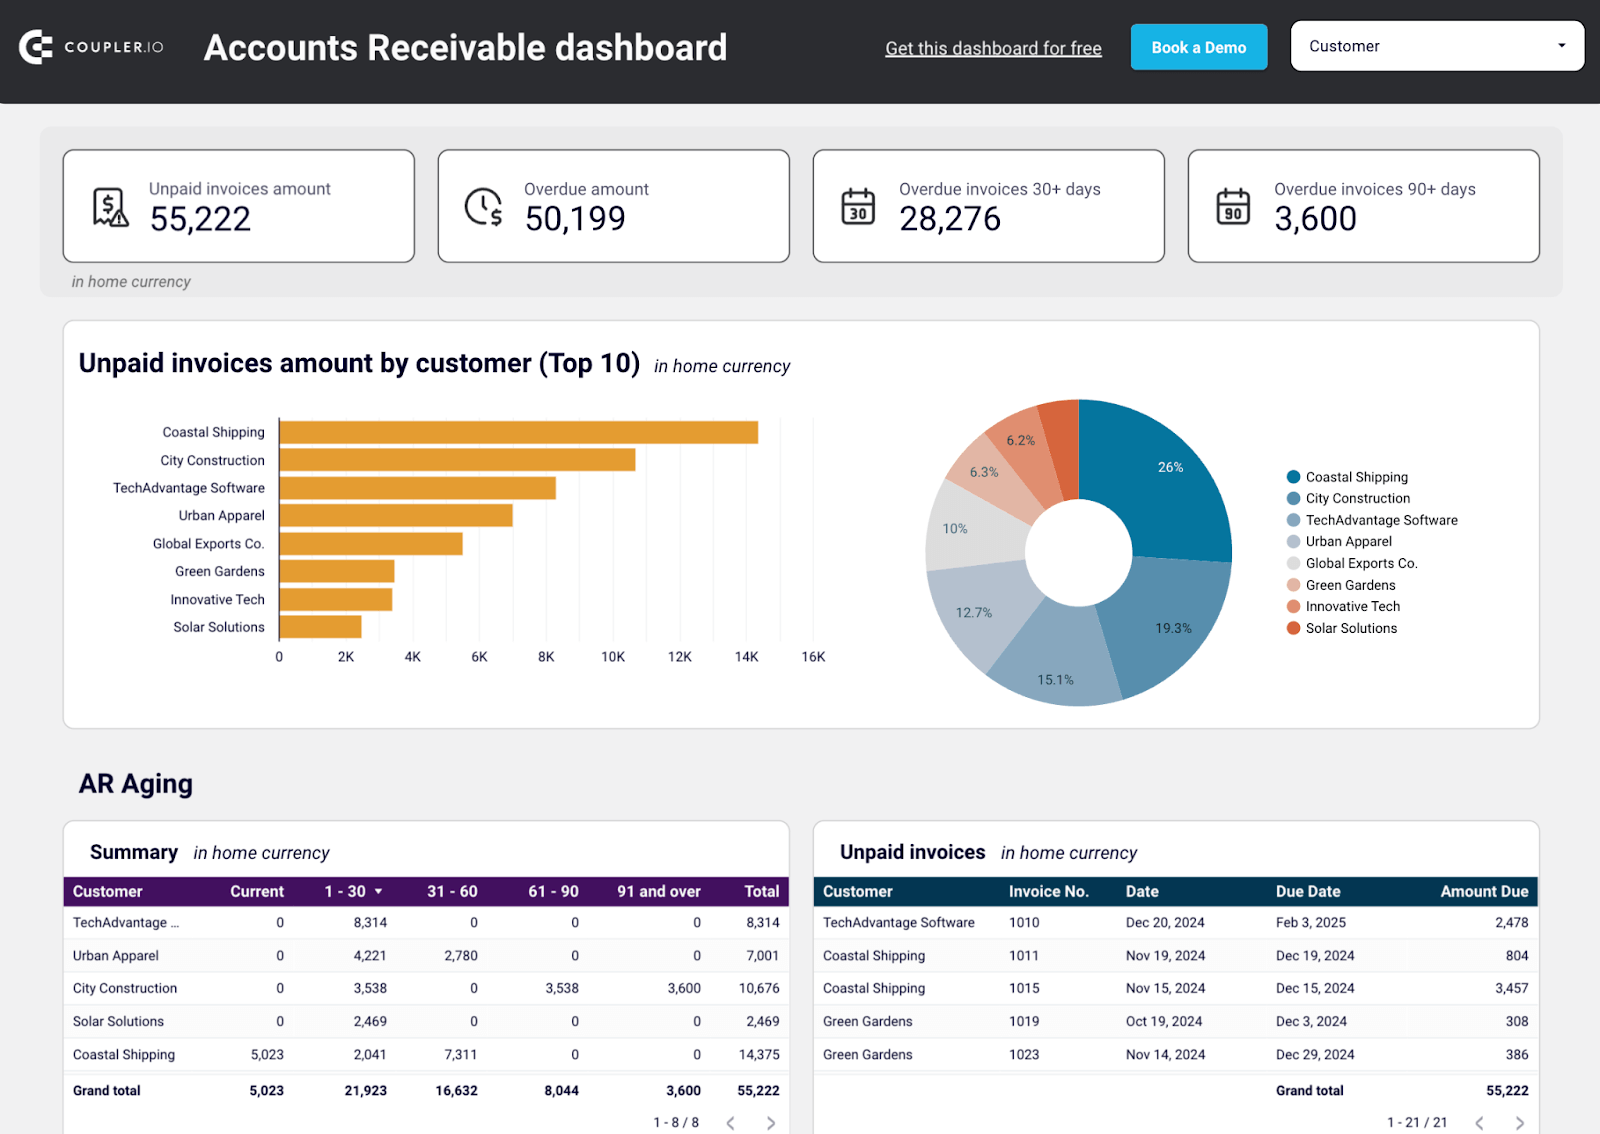1600x1134 pixels.
Task: Click the 90-day calendar icon
Action: 1233,204
